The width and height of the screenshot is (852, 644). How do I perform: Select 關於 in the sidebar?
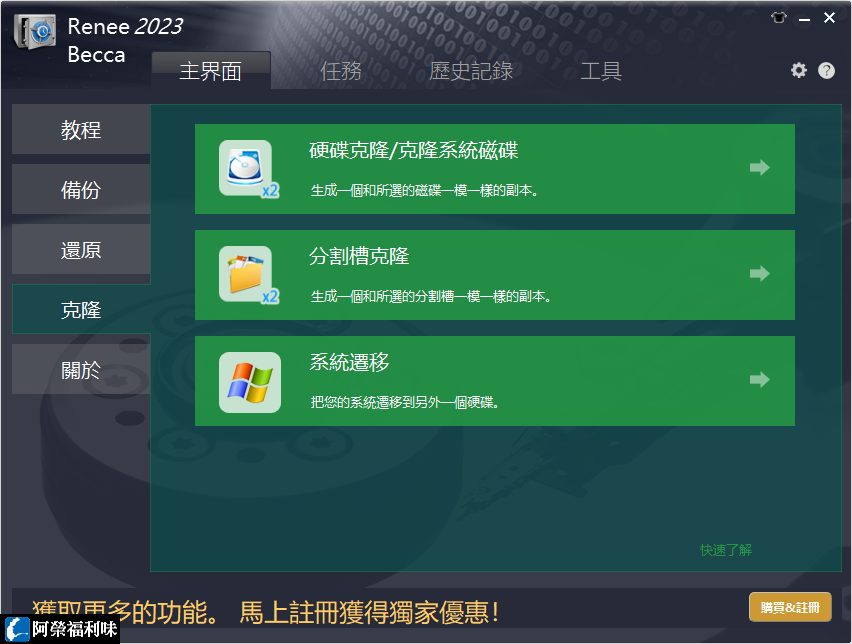click(81, 370)
